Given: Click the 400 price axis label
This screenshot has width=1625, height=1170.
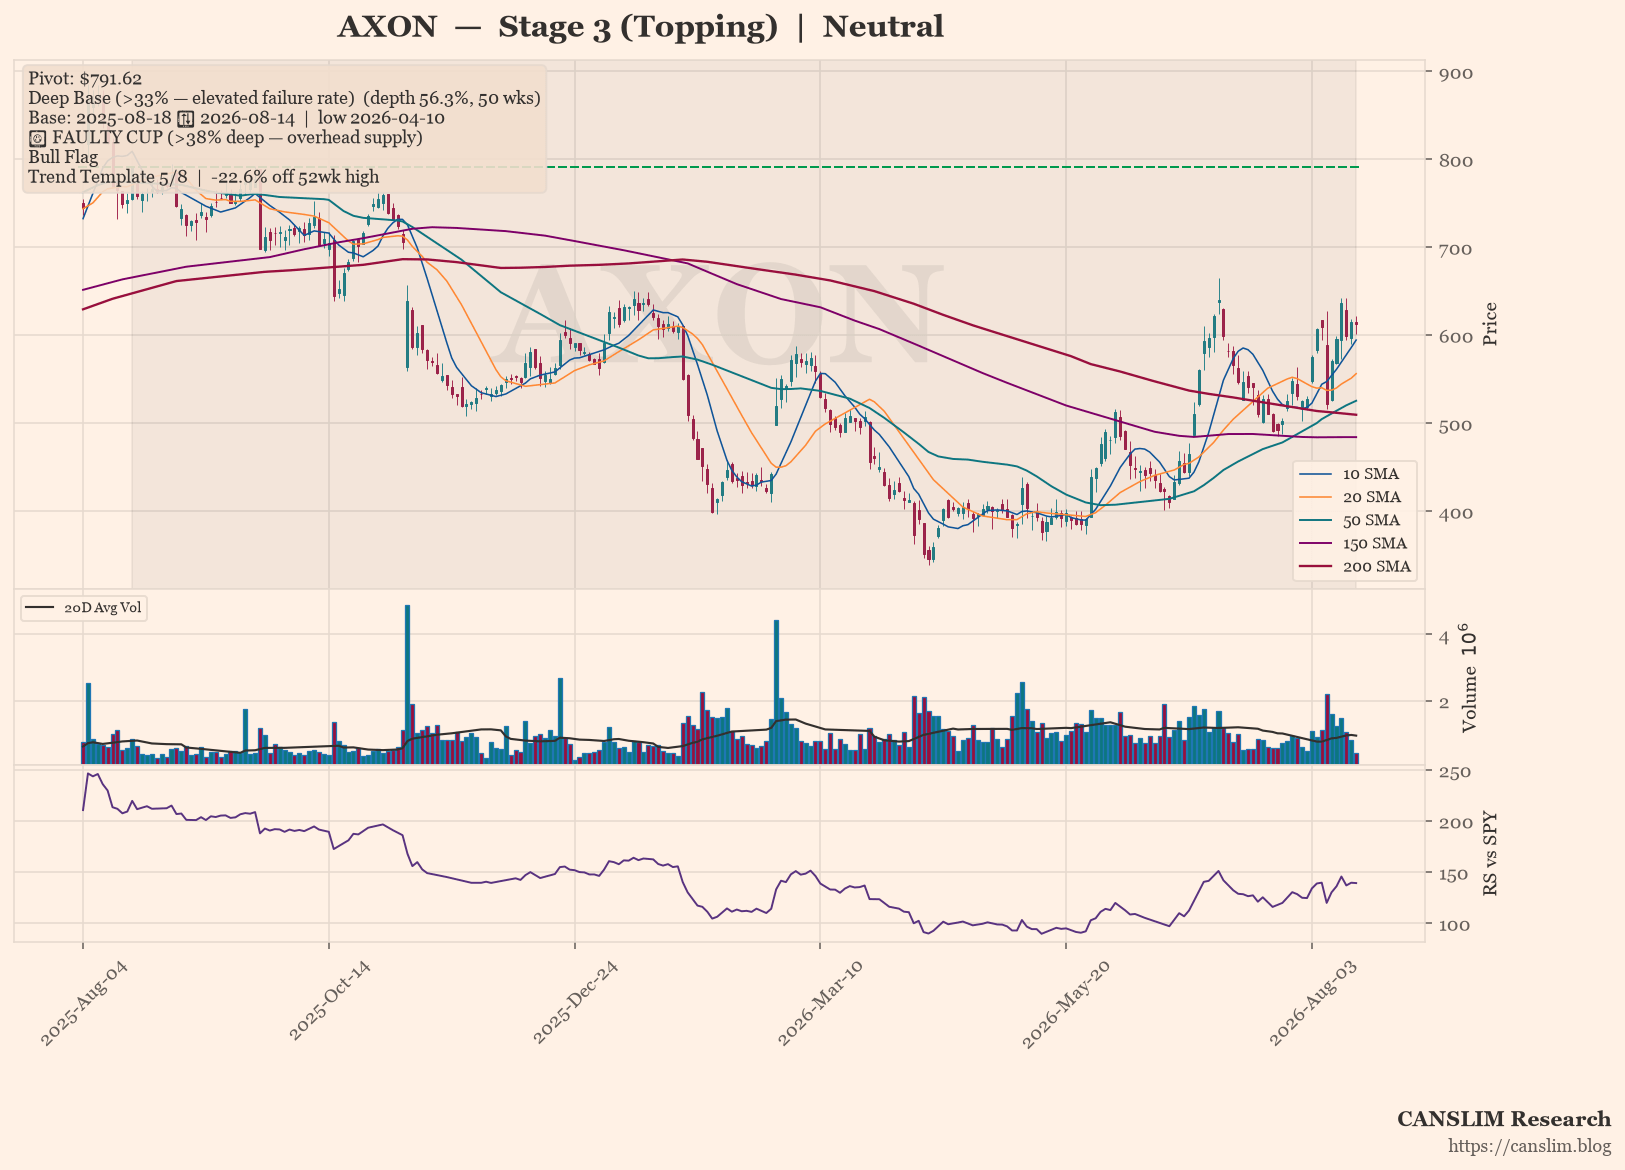Looking at the screenshot, I should [x=1455, y=513].
